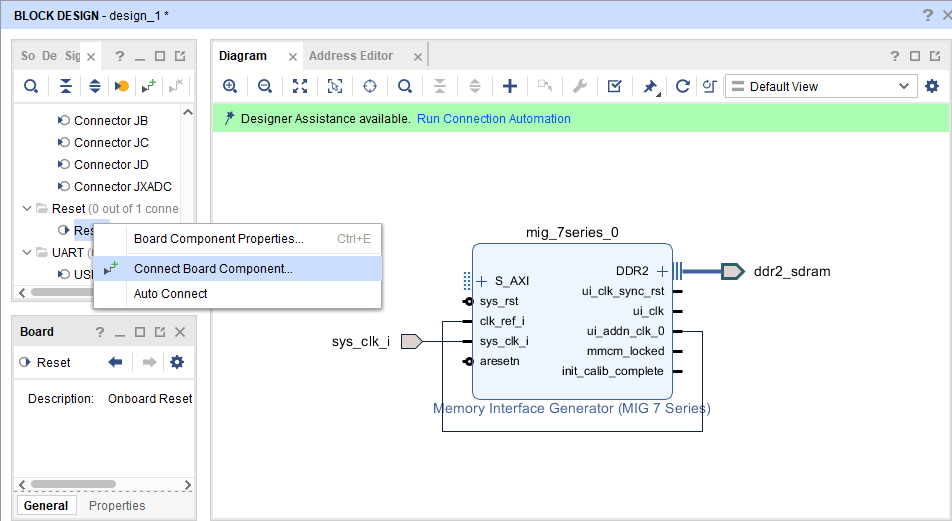Click the zoom fit expand icon

pos(299,86)
